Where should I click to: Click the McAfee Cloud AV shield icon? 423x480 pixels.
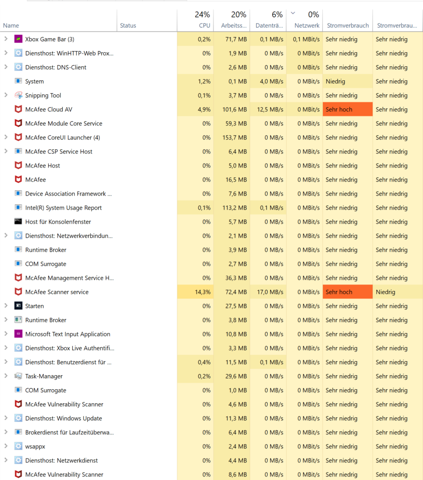coord(18,109)
